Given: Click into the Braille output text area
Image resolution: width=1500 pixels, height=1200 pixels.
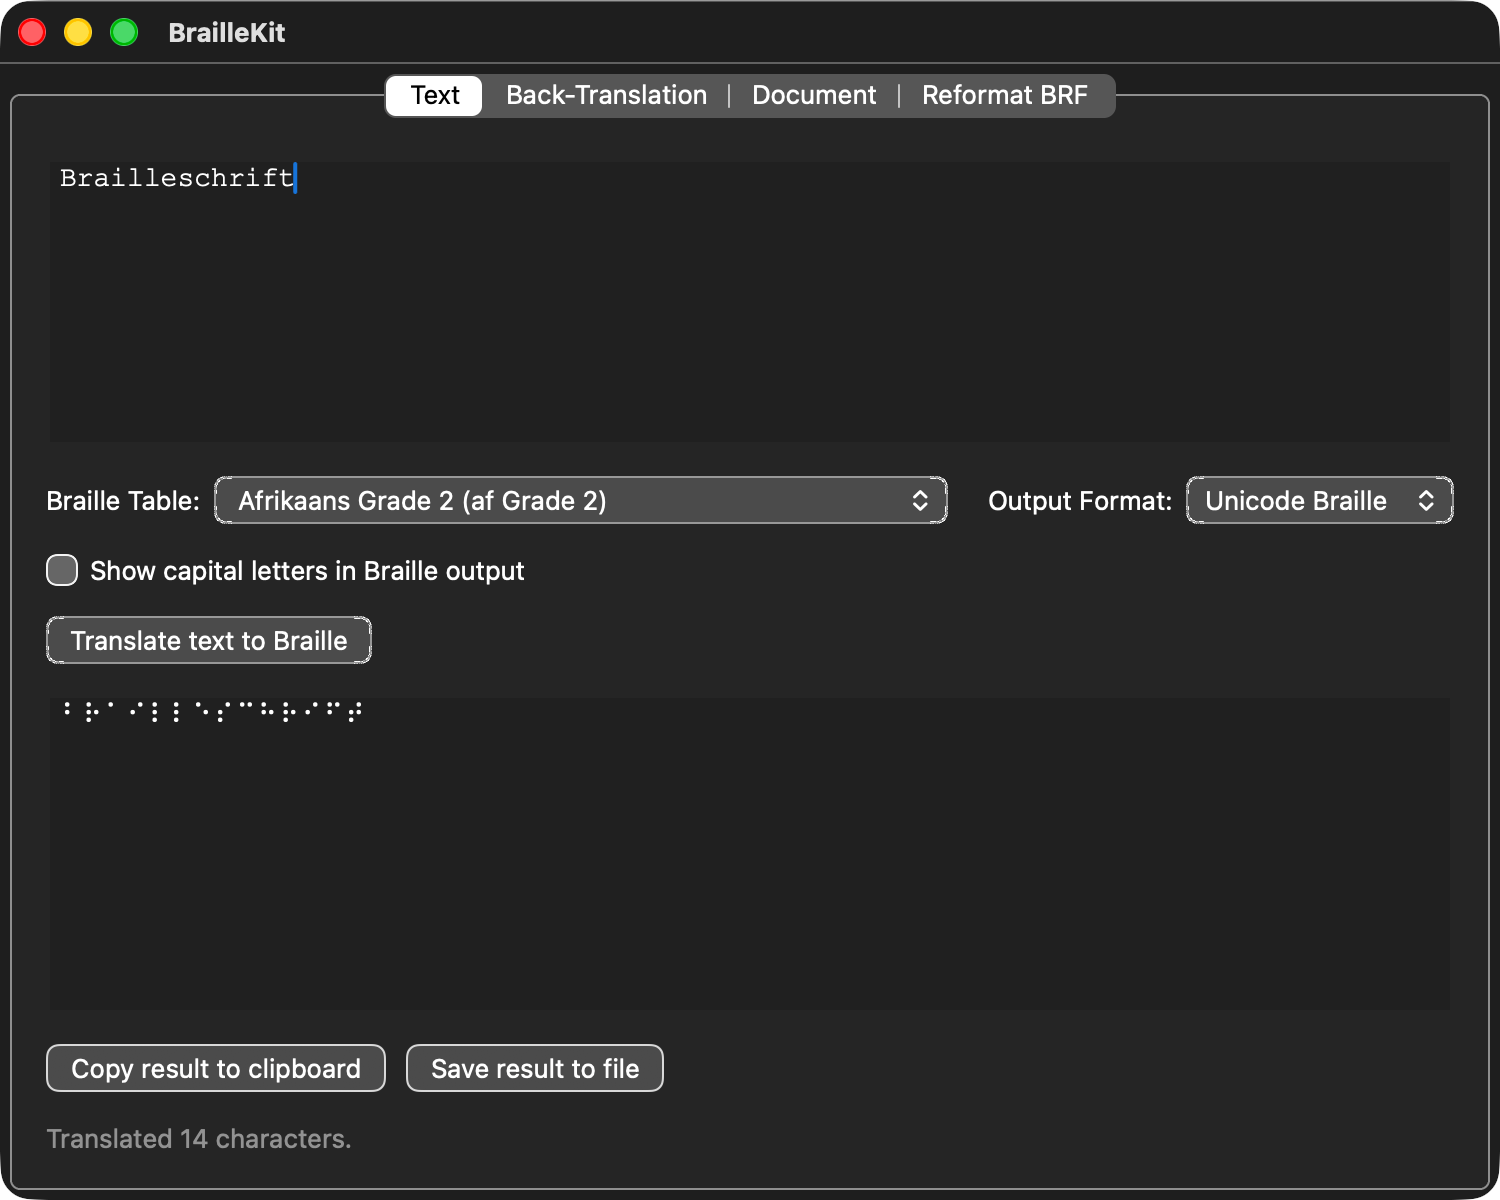Looking at the screenshot, I should point(750,853).
